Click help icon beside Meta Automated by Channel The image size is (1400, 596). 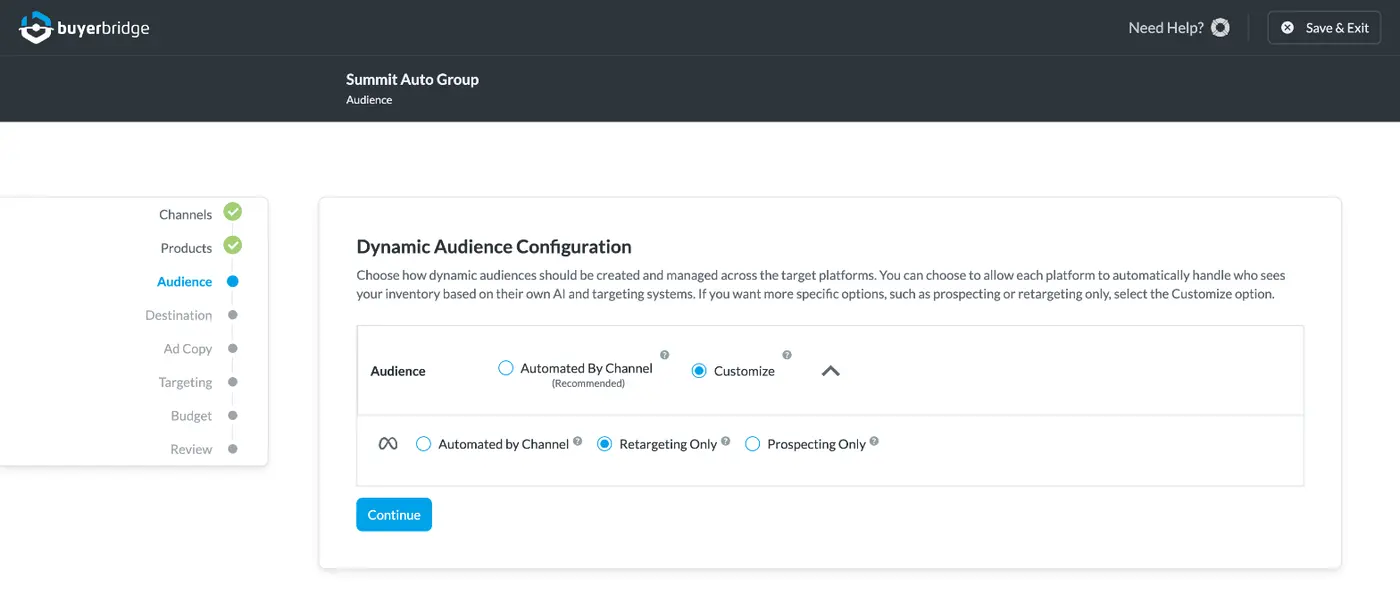pos(578,441)
